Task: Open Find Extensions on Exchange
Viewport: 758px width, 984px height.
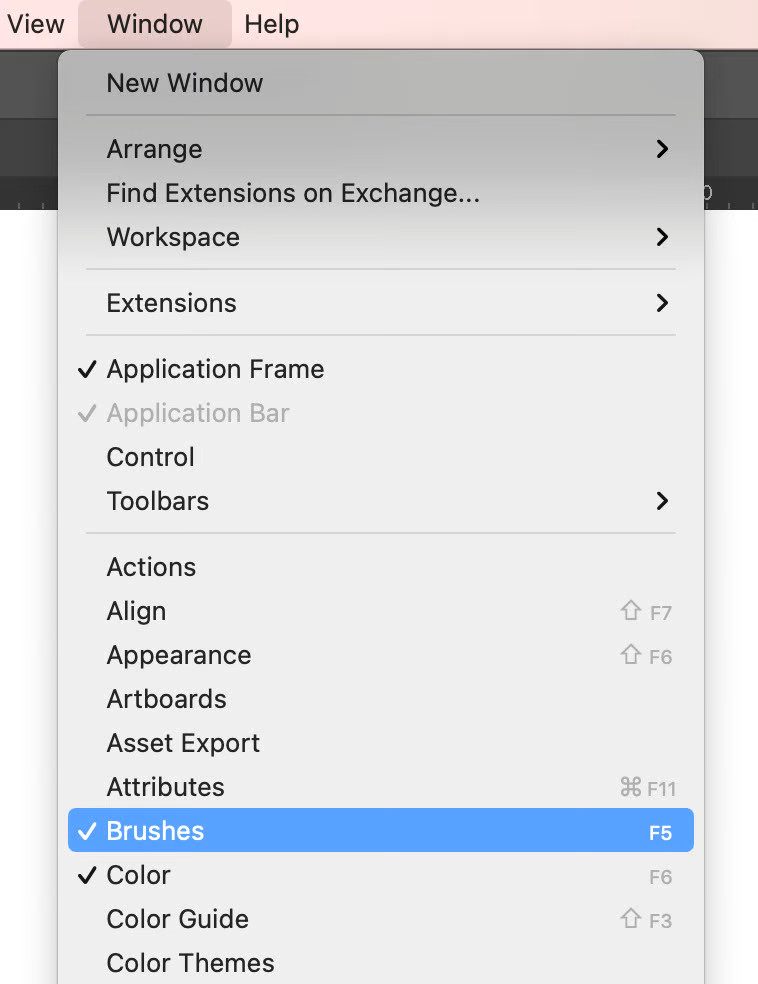Action: [293, 193]
